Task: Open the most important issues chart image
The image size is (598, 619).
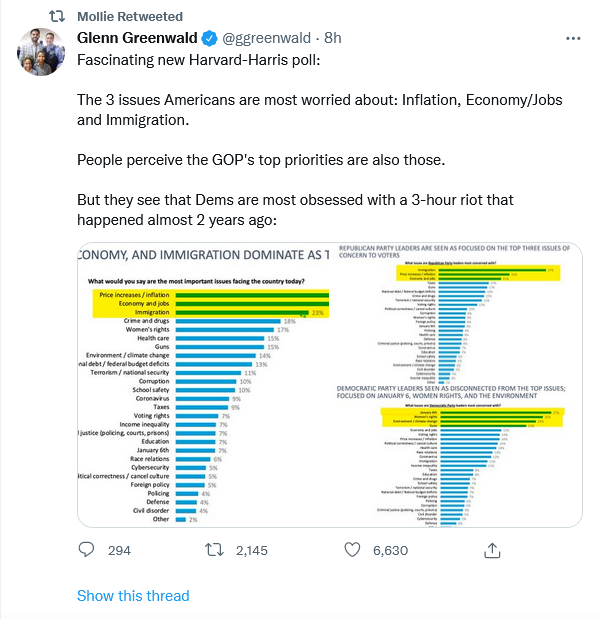Action: (x=203, y=385)
